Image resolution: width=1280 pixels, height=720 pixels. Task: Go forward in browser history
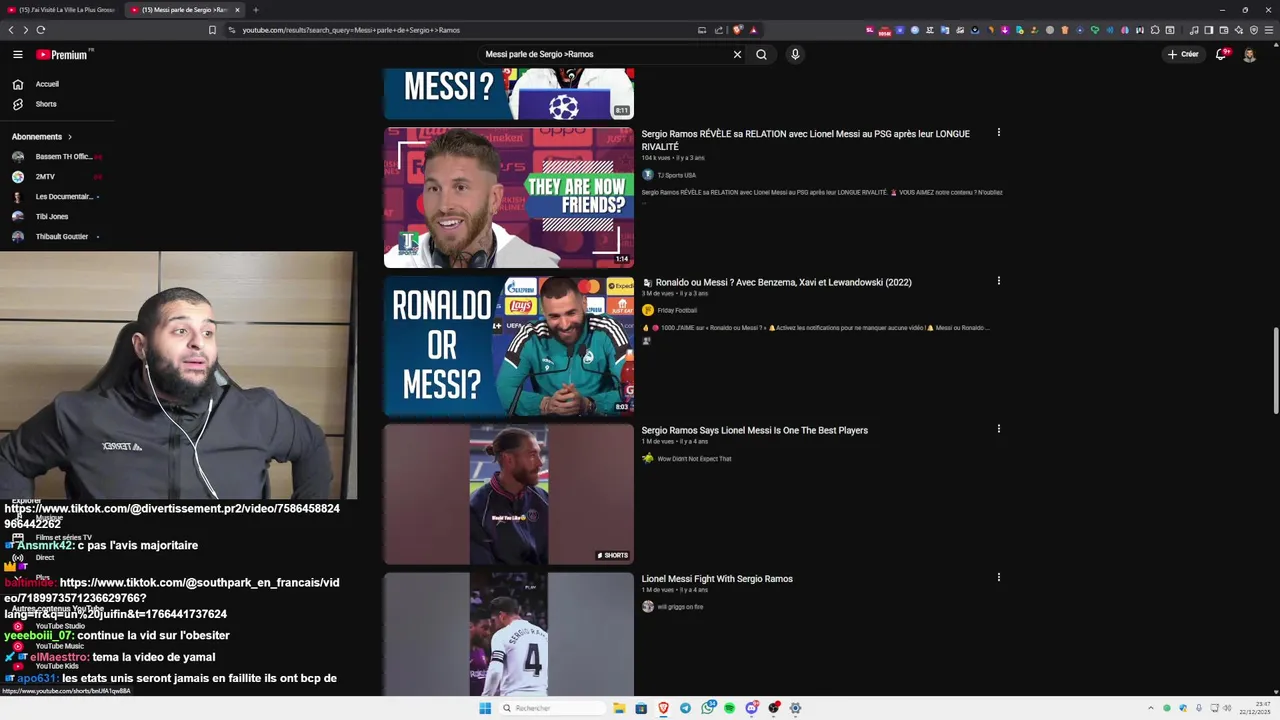(x=26, y=30)
